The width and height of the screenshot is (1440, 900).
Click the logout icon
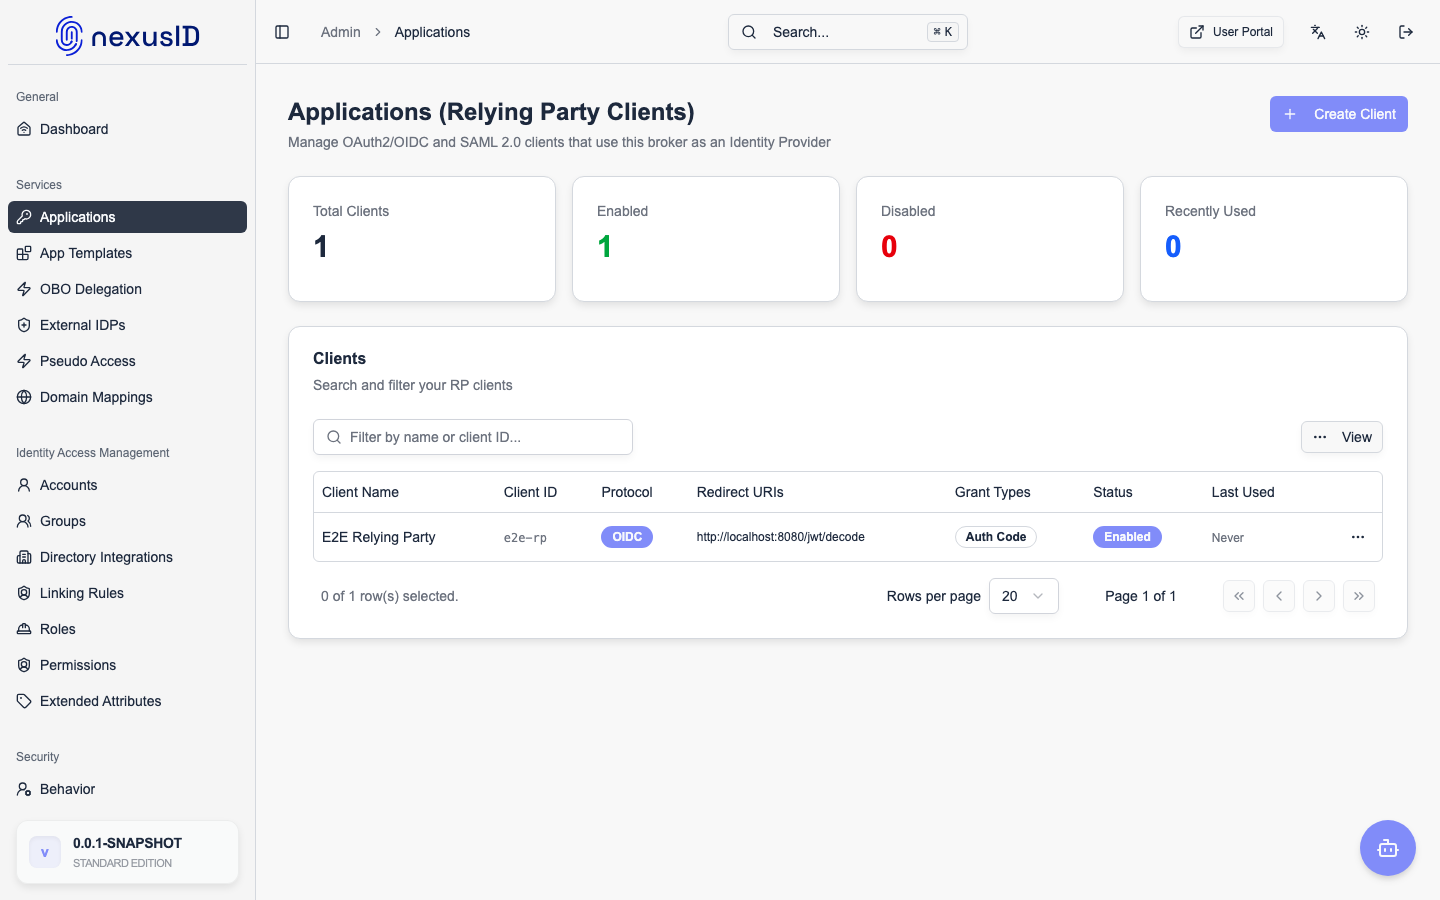[1406, 32]
